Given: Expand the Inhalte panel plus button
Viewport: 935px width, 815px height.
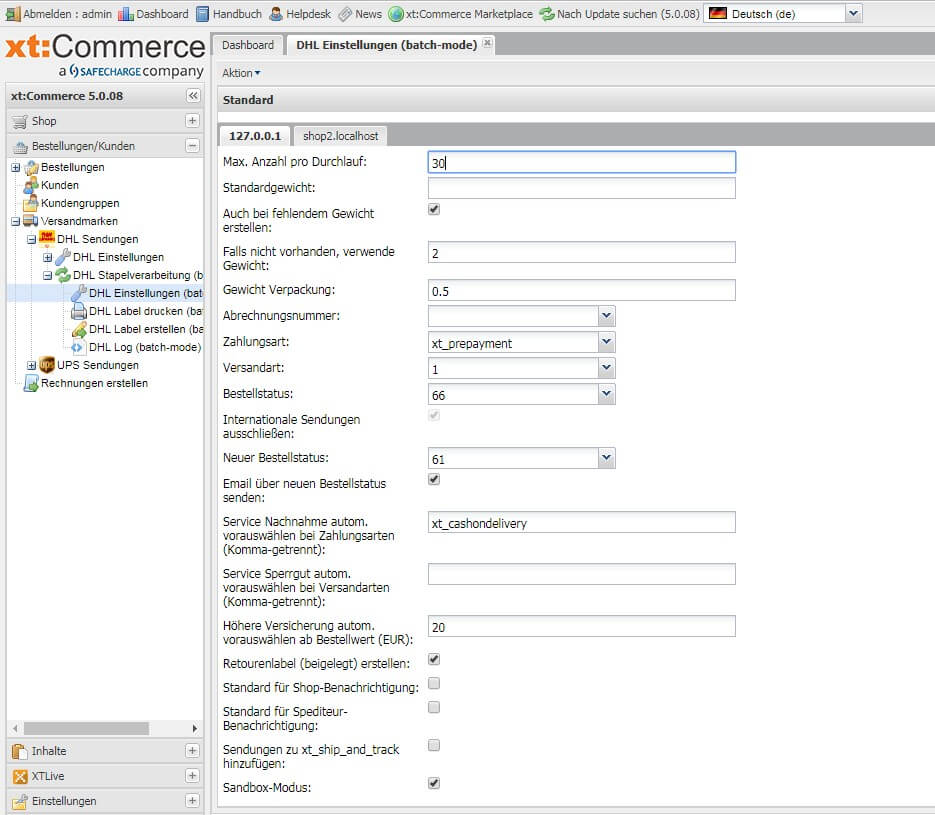Looking at the screenshot, I should coord(193,751).
